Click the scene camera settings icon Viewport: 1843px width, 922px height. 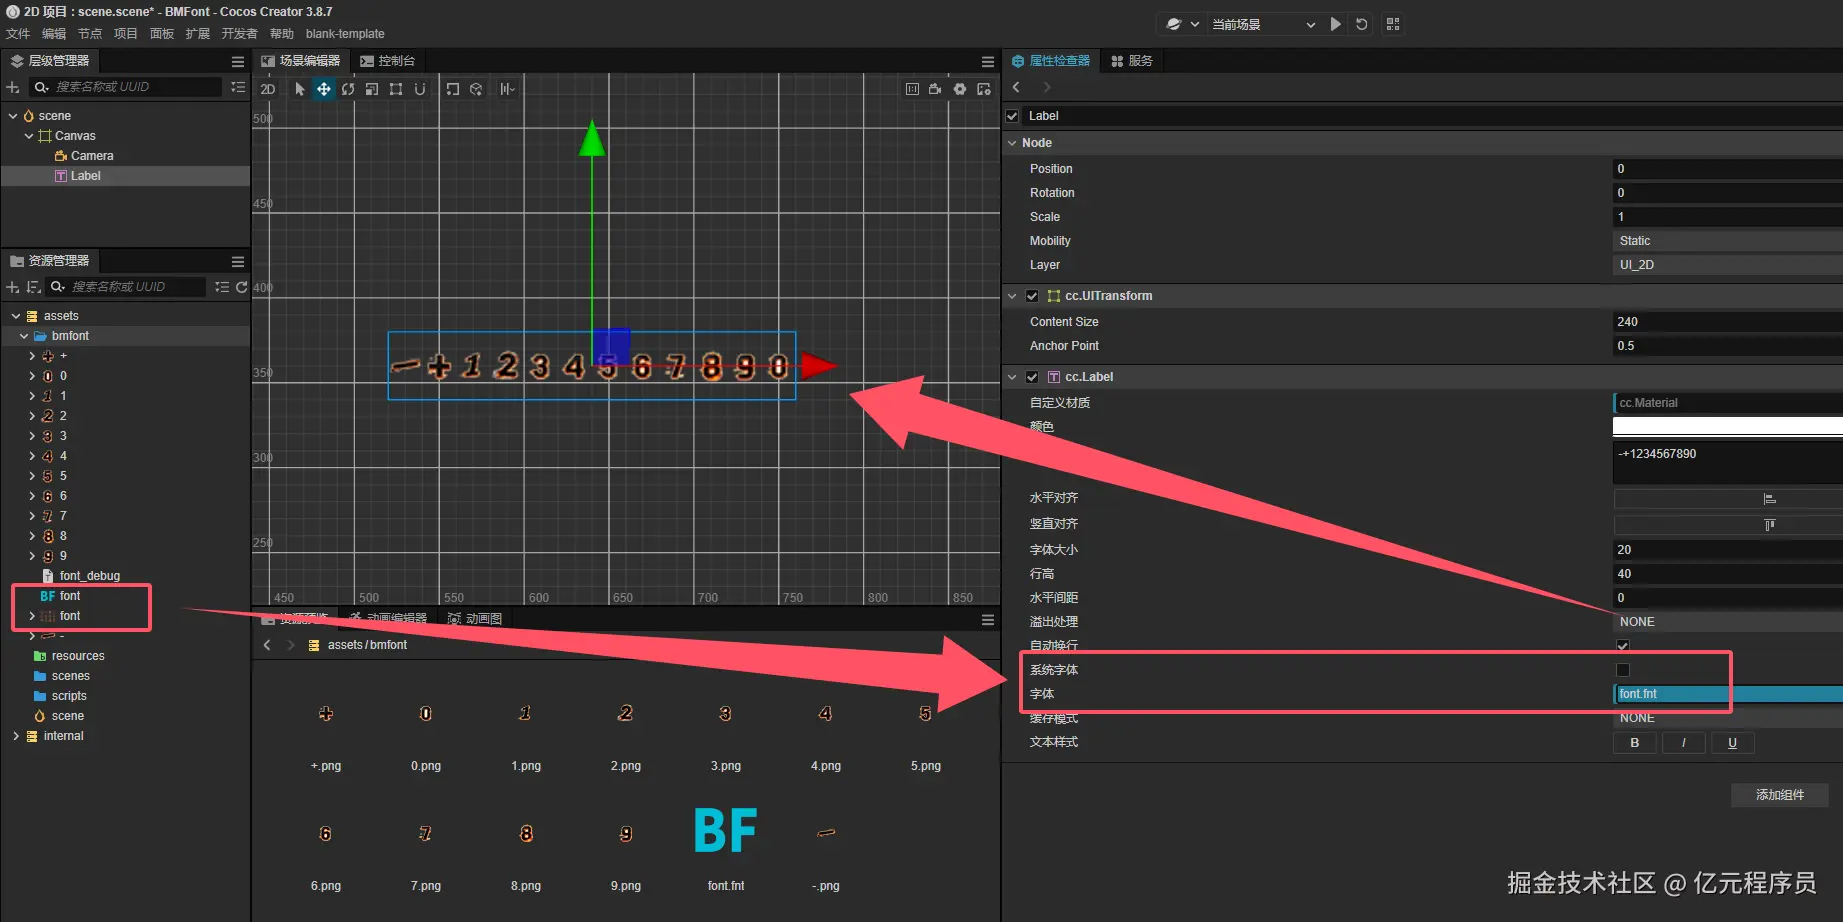pos(935,89)
